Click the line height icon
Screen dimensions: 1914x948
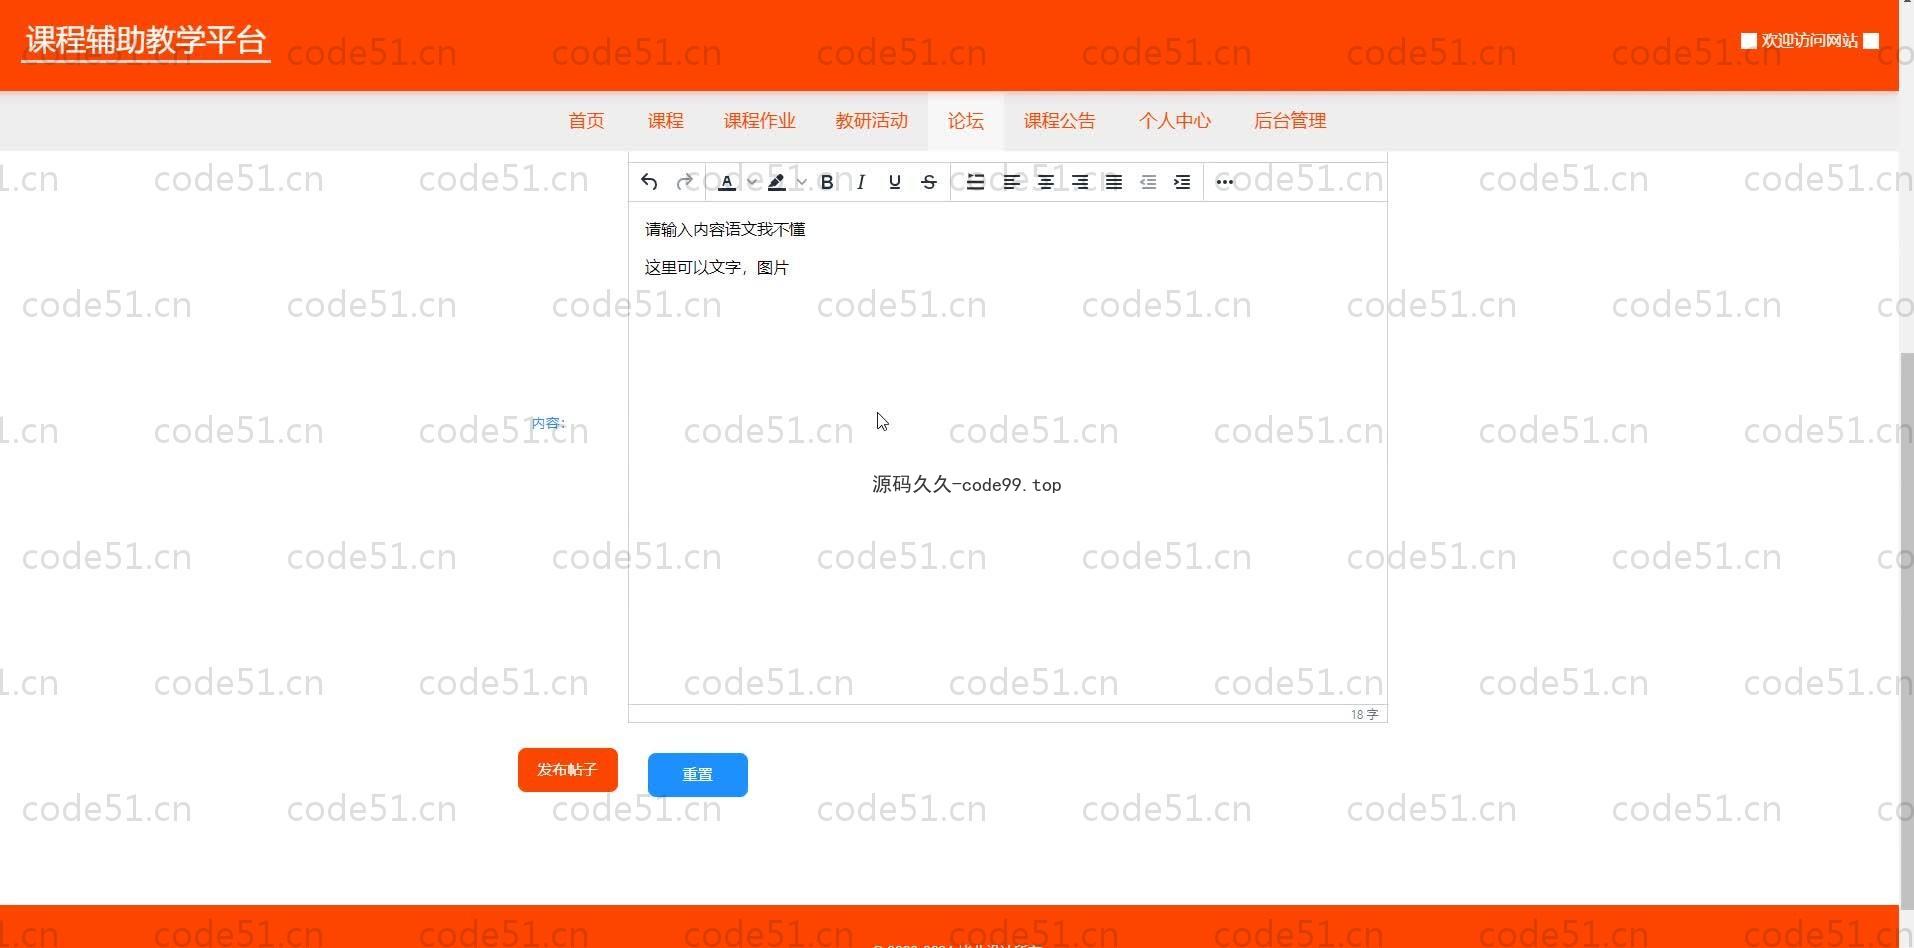975,182
